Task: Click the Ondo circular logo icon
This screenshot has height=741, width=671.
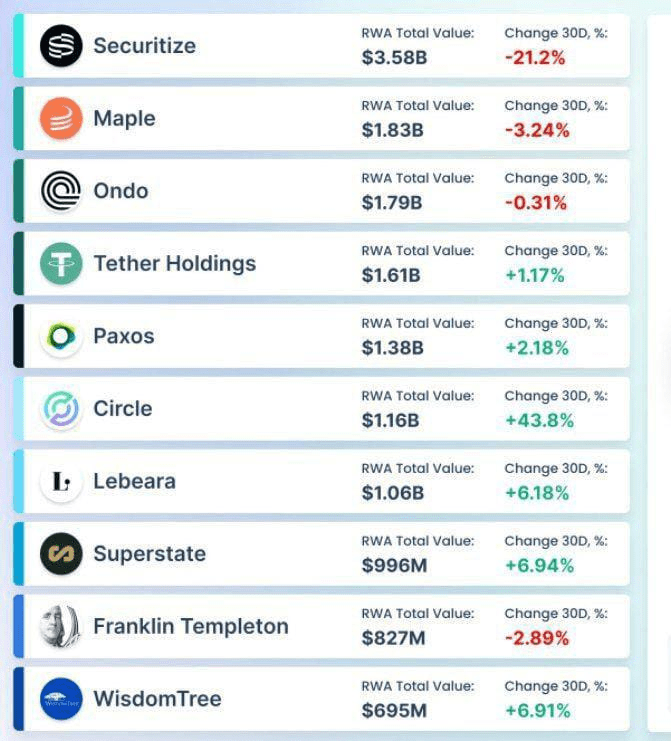Action: (61, 191)
